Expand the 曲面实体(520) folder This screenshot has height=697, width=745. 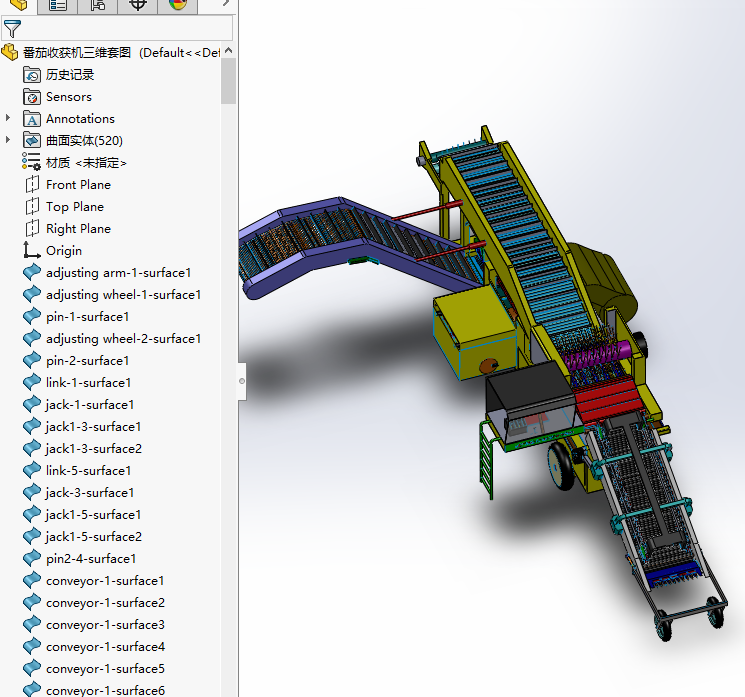coord(8,140)
